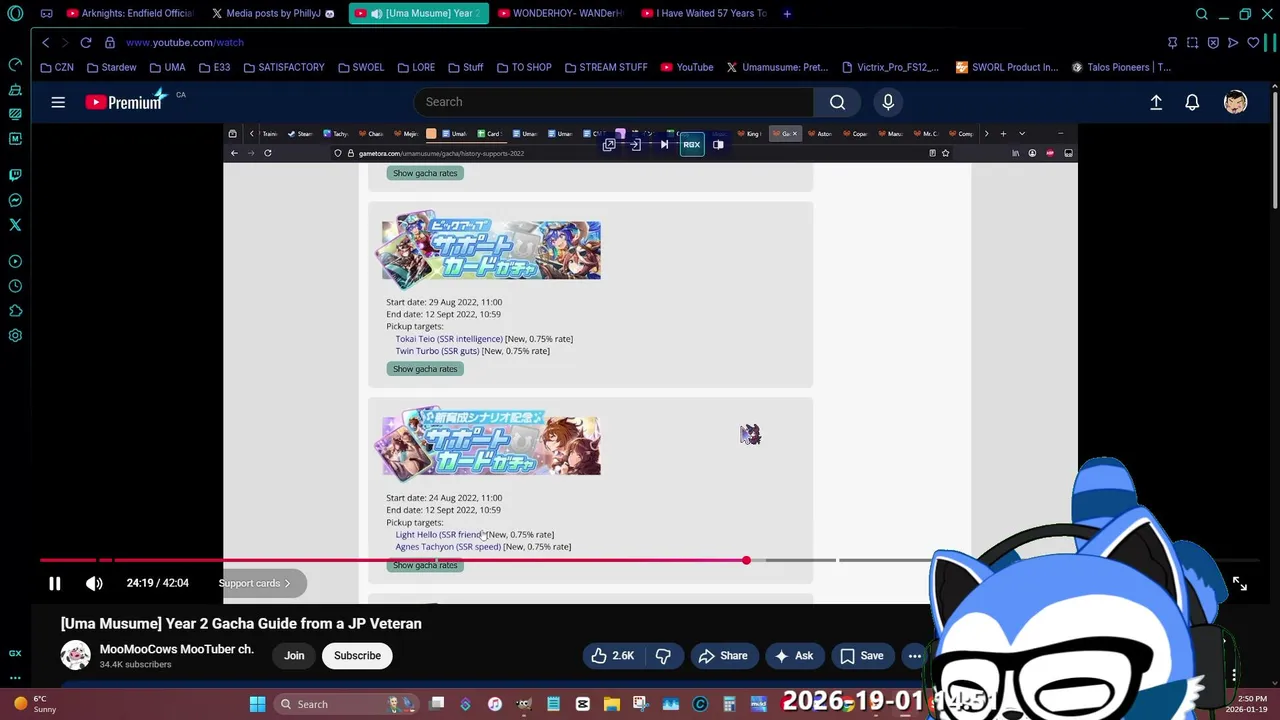The width and height of the screenshot is (1280, 720).
Task: Open the YouTube bookmark
Action: (687, 68)
